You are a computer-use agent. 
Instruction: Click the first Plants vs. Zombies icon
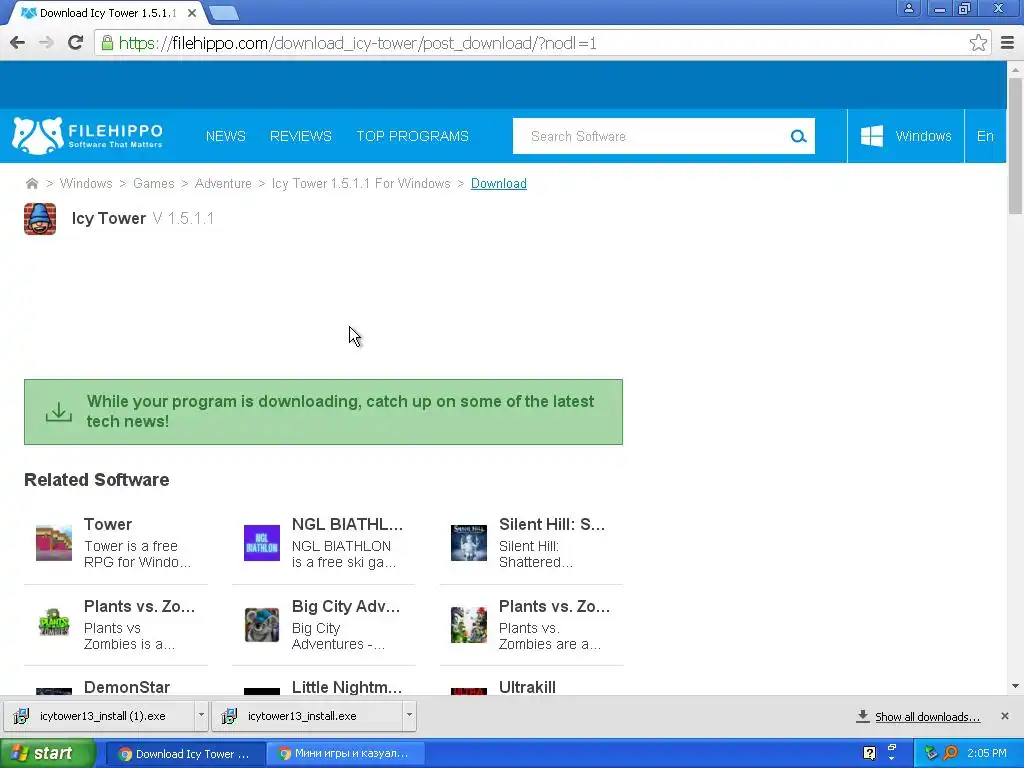click(x=54, y=624)
